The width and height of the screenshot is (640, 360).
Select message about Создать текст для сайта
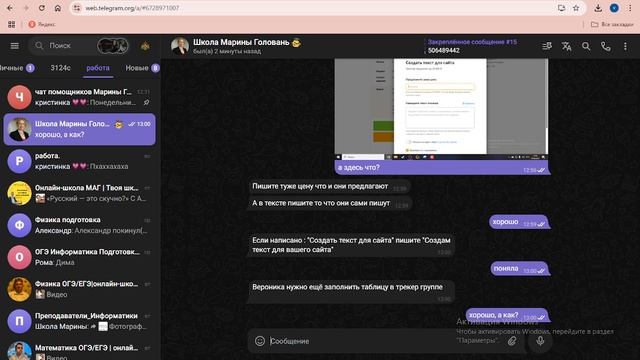click(x=351, y=245)
